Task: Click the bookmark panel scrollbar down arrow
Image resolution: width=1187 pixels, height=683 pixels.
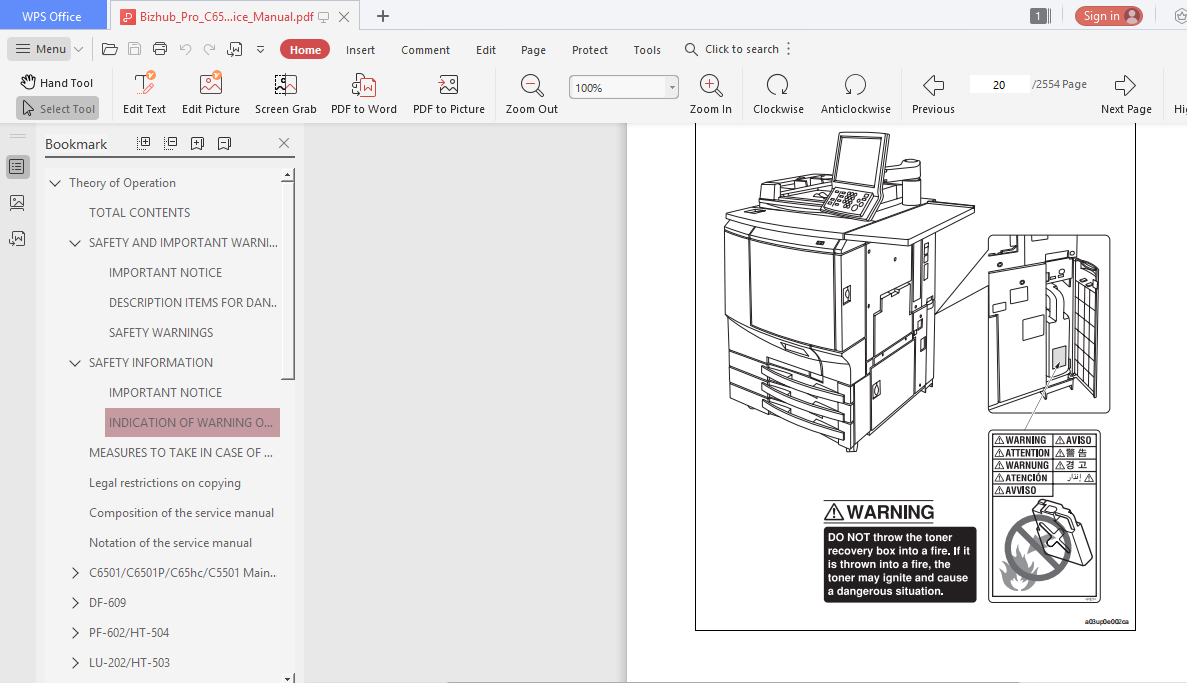Action: coord(288,678)
